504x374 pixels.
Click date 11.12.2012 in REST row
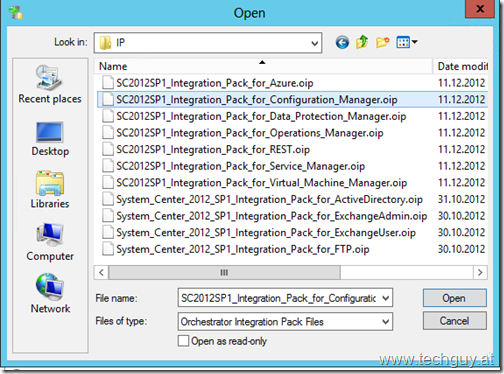click(461, 149)
